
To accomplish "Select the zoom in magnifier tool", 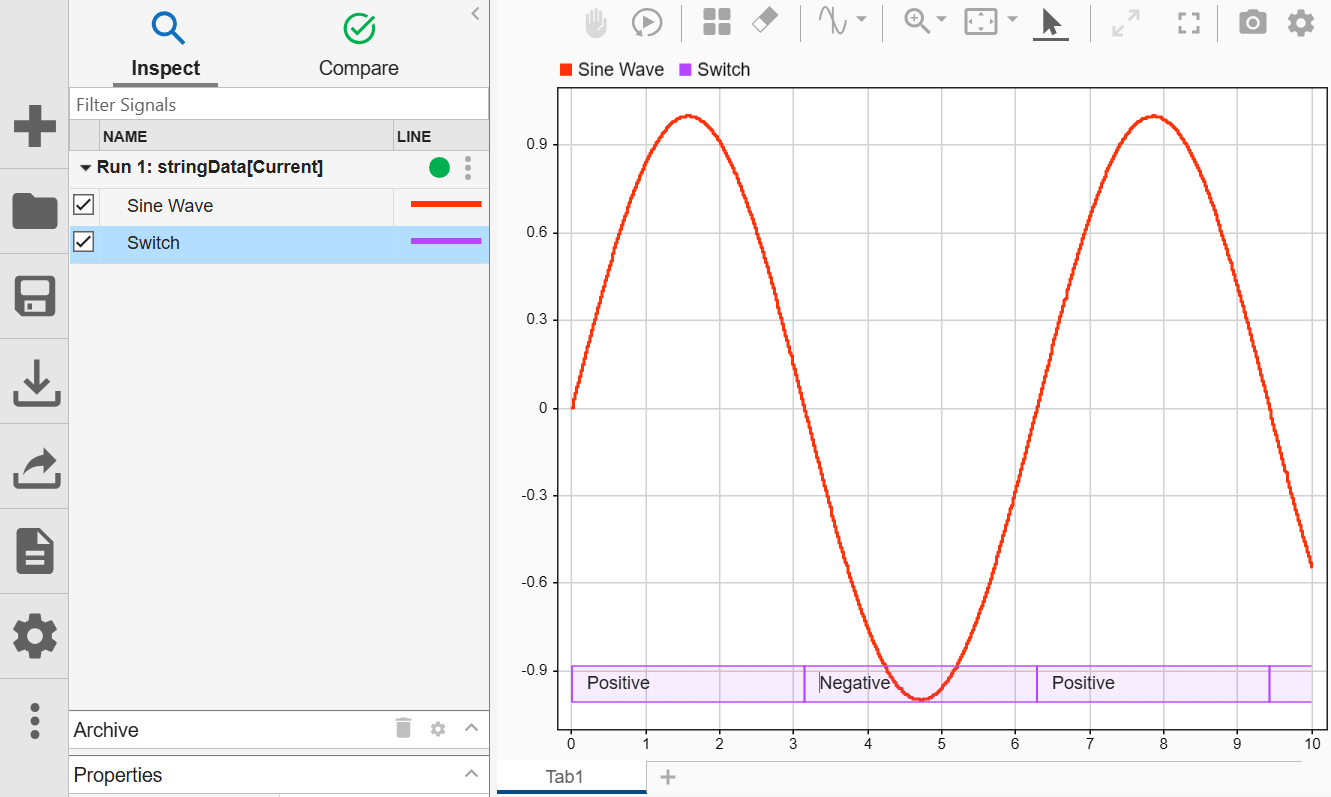I will (917, 21).
